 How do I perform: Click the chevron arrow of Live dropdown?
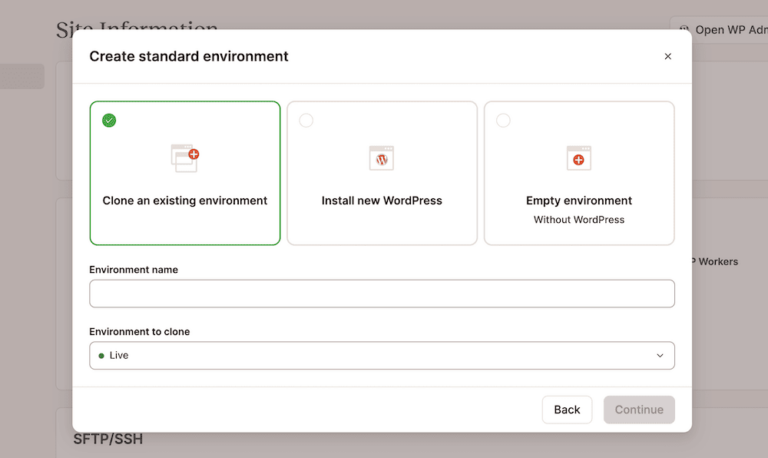point(660,356)
